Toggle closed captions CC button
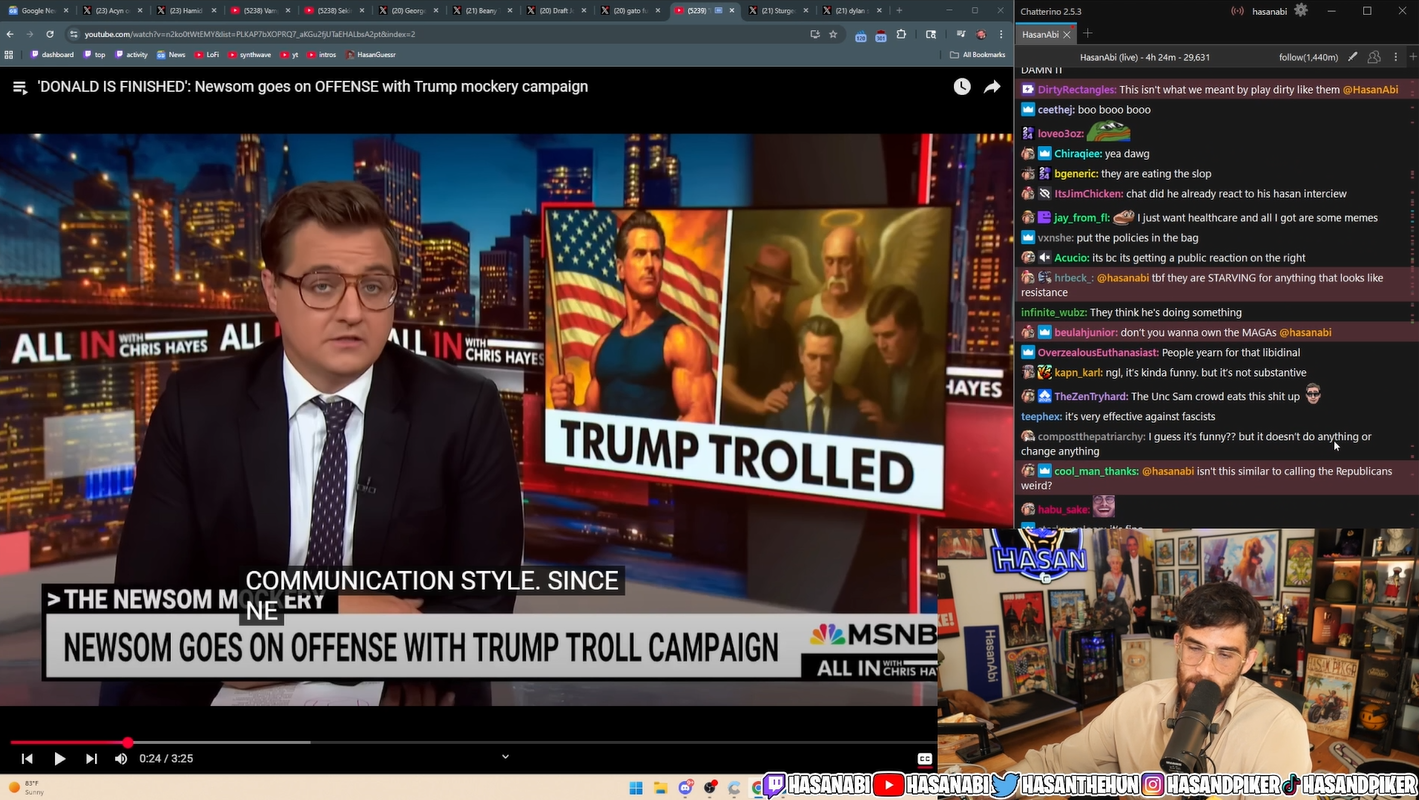Viewport: 1419px width, 800px height. point(925,759)
